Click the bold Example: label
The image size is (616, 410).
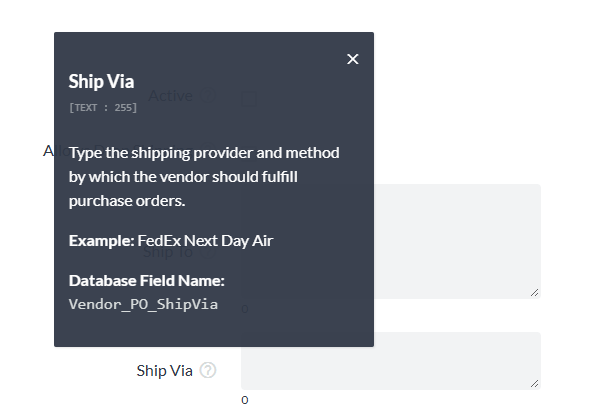pos(101,241)
